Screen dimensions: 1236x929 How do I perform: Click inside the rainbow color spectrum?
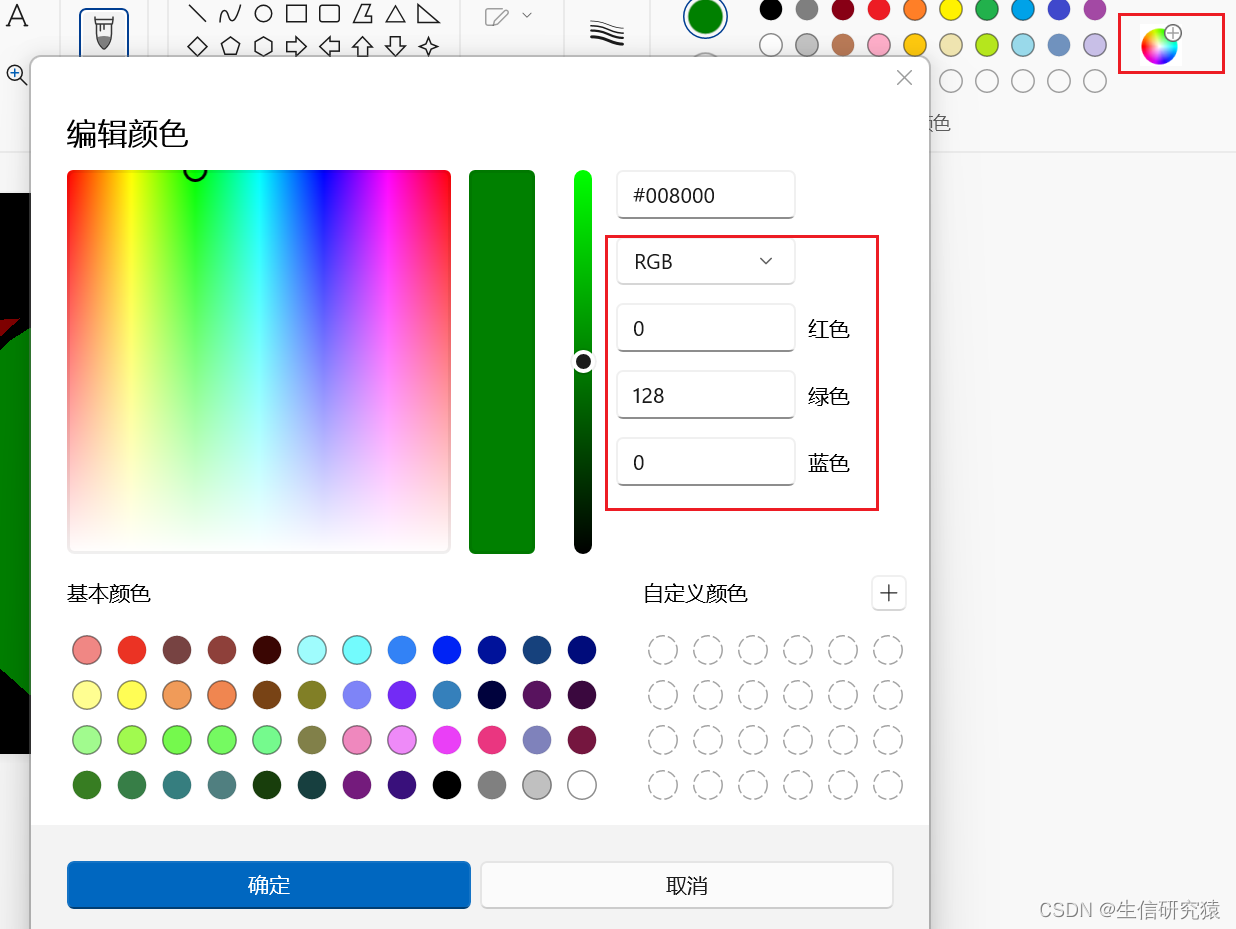[x=259, y=361]
